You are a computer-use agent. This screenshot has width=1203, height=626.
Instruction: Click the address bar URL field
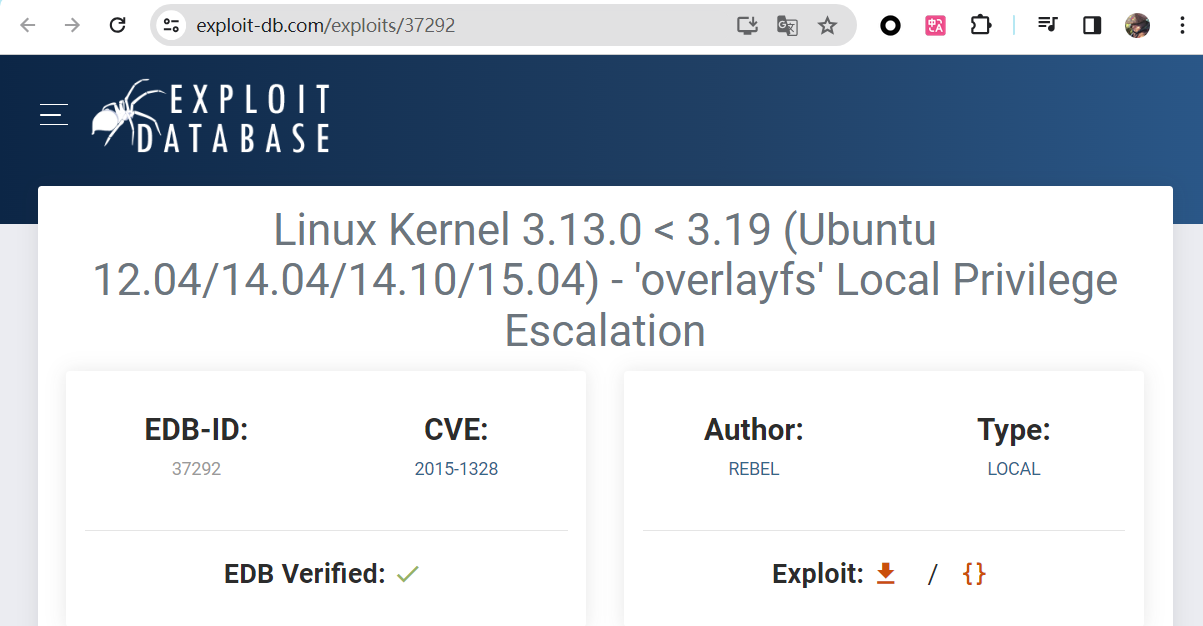tap(450, 26)
